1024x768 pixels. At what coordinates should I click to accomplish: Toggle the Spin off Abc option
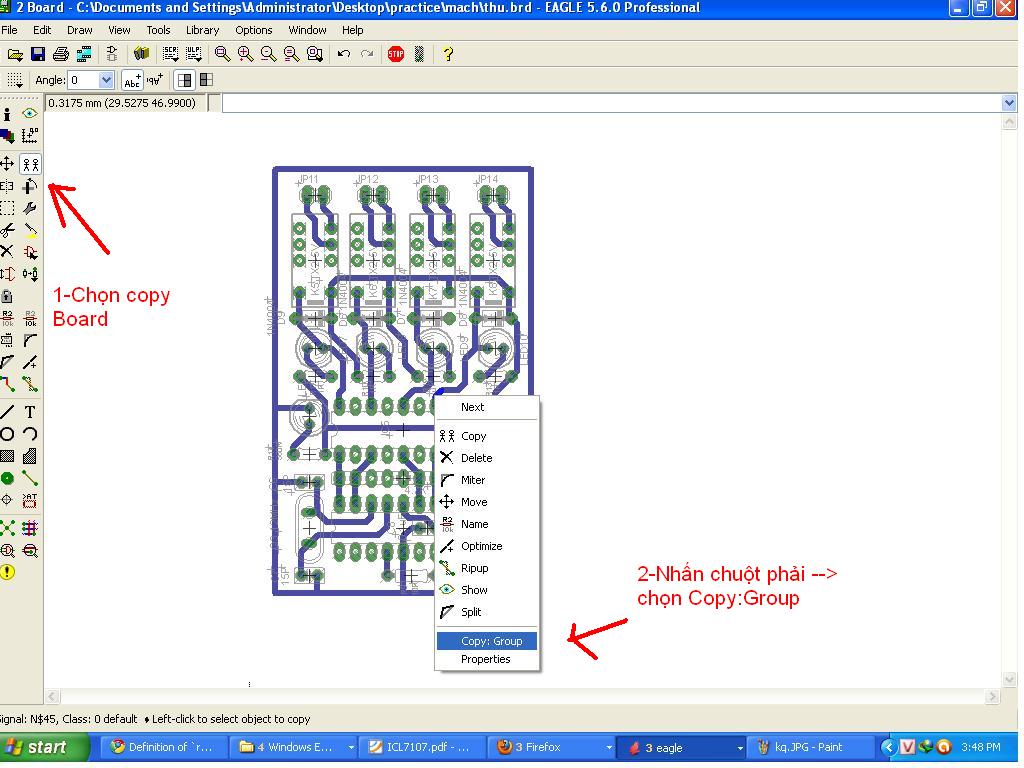(132, 80)
